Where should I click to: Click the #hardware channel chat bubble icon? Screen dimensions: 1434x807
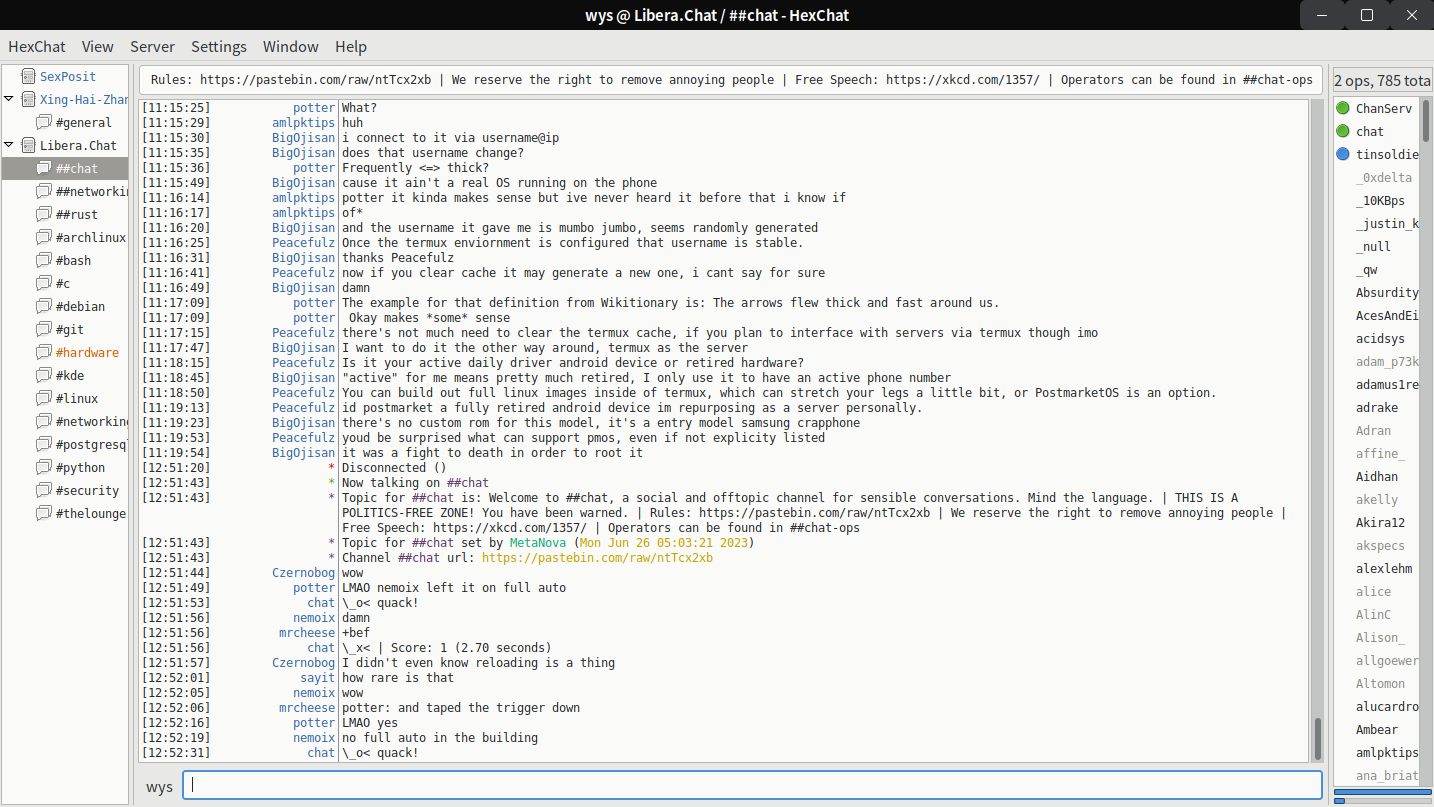tap(43, 352)
